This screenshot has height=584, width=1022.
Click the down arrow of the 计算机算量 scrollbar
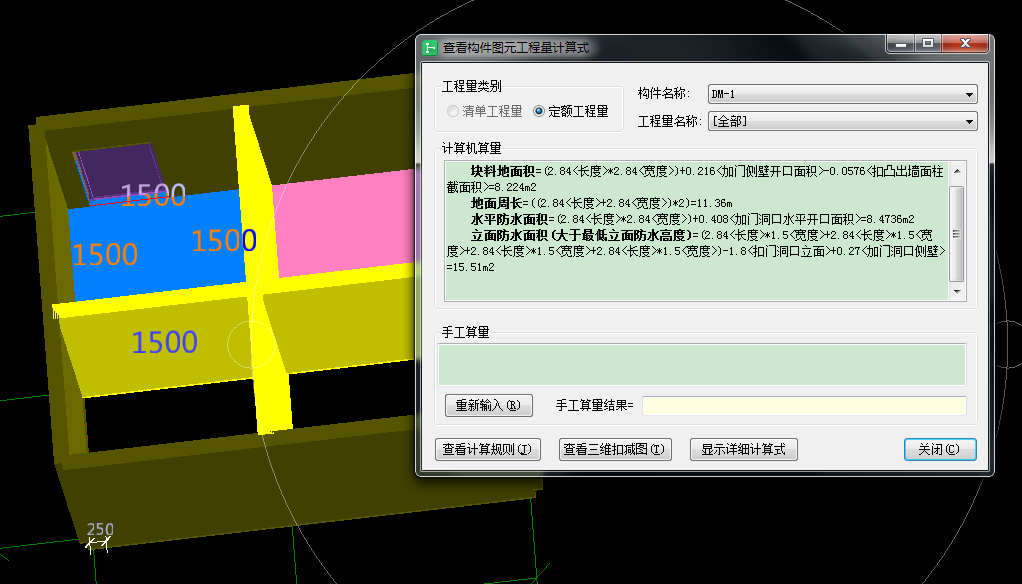(x=957, y=292)
